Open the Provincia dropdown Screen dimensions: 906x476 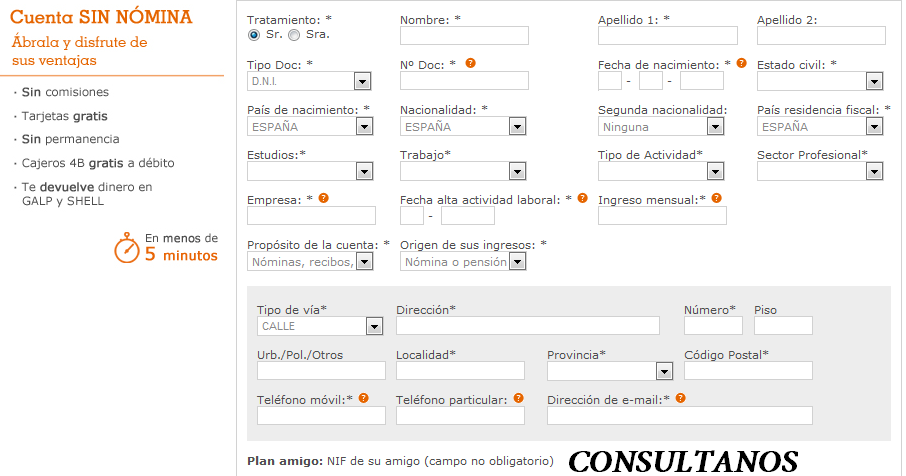pyautogui.click(x=663, y=371)
